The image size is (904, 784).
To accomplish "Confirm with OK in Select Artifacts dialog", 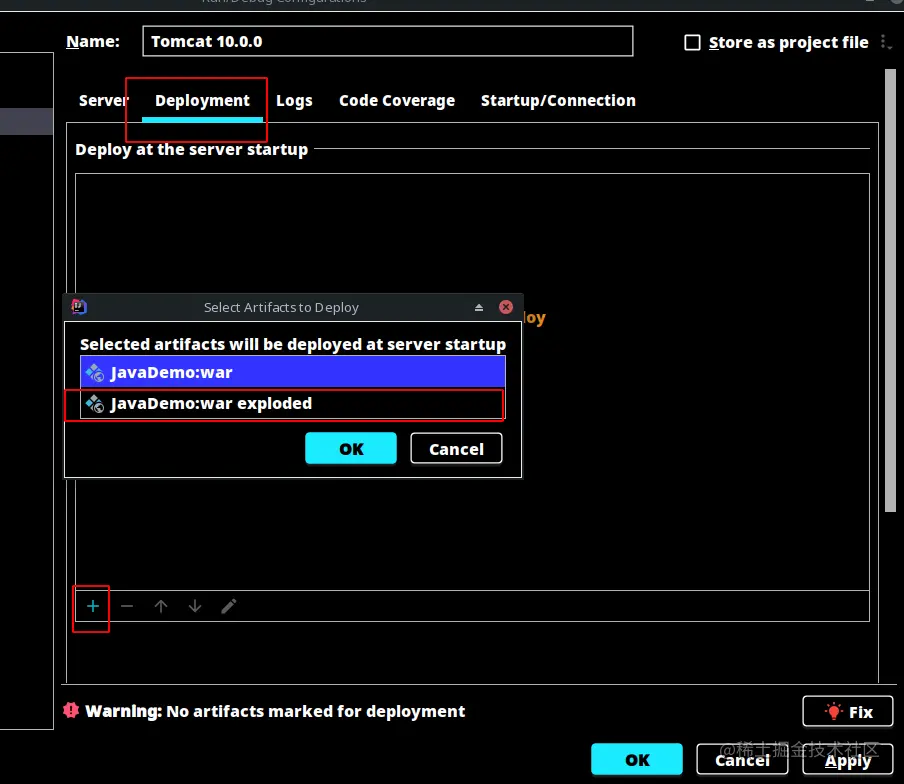I will click(351, 448).
